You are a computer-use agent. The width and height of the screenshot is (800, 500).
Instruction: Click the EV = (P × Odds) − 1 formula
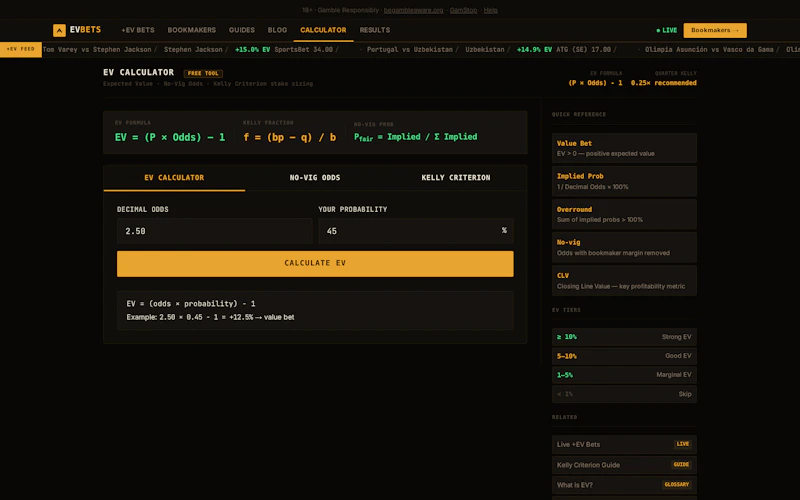pyautogui.click(x=170, y=137)
